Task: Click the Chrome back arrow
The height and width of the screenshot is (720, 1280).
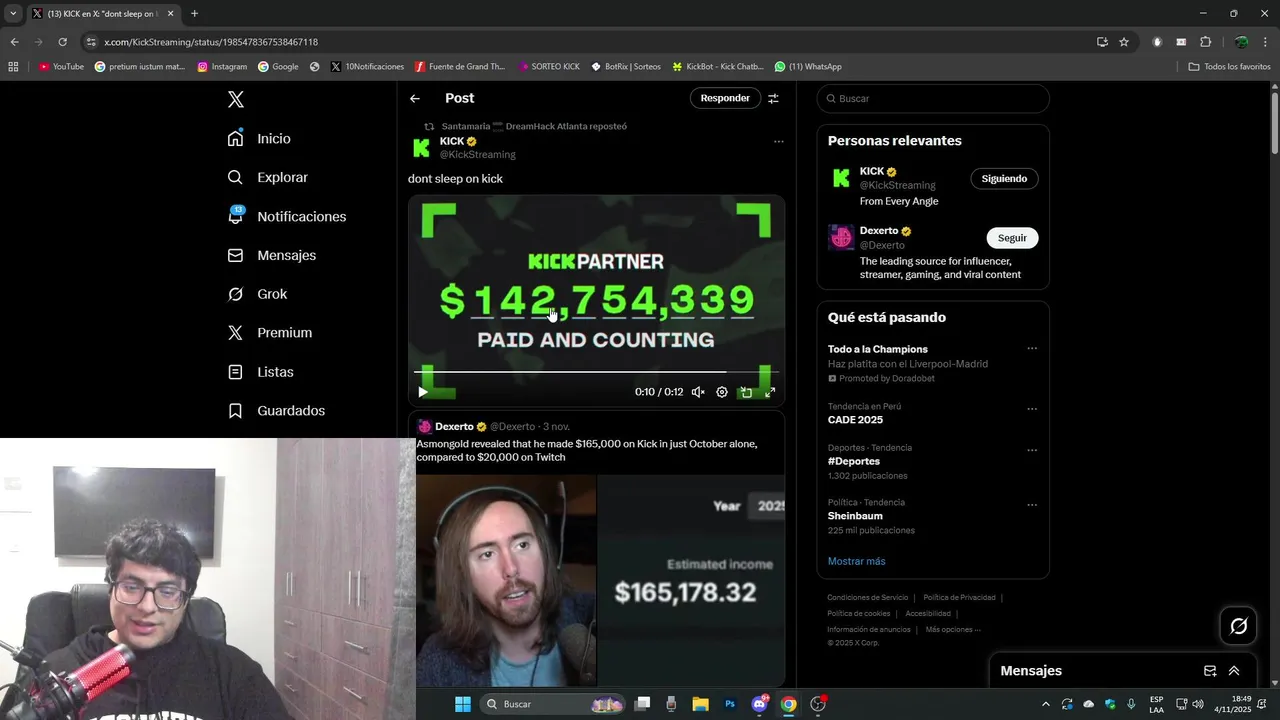Action: [14, 42]
